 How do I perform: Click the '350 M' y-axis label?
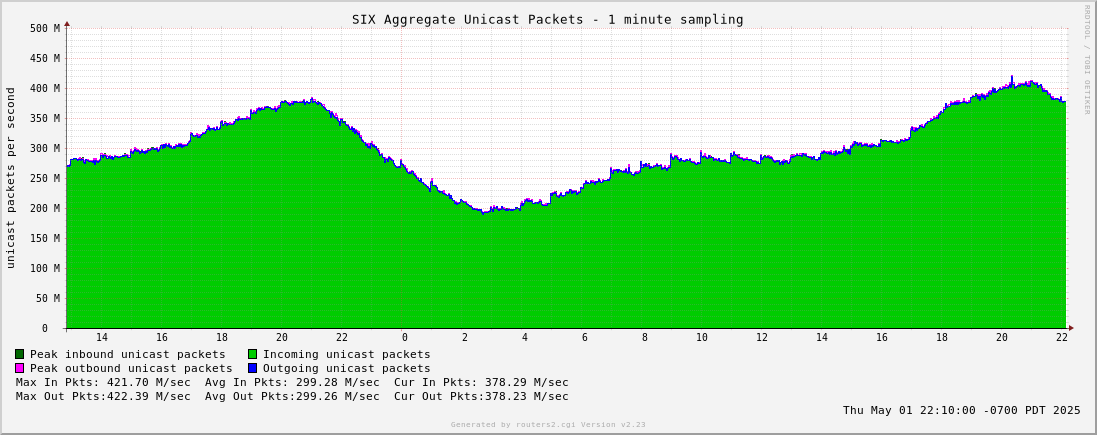tap(45, 118)
